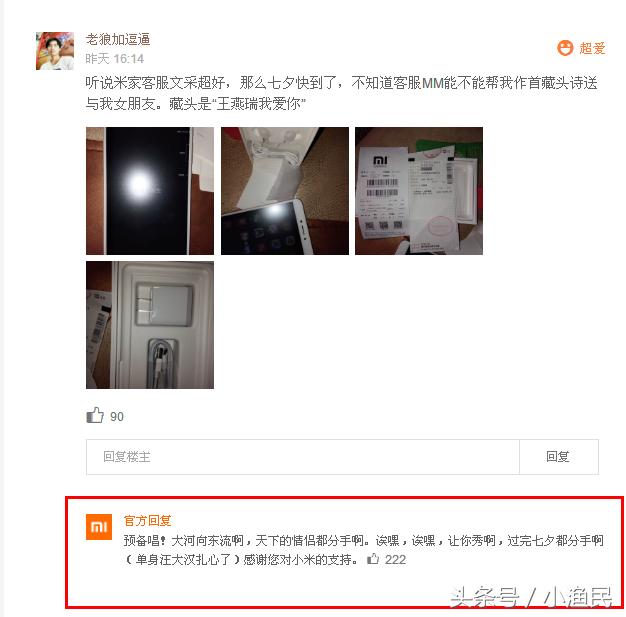Viewport: 626px width, 617px height.
Task: Like the official reply via thumbs-up icon
Action: 373,559
